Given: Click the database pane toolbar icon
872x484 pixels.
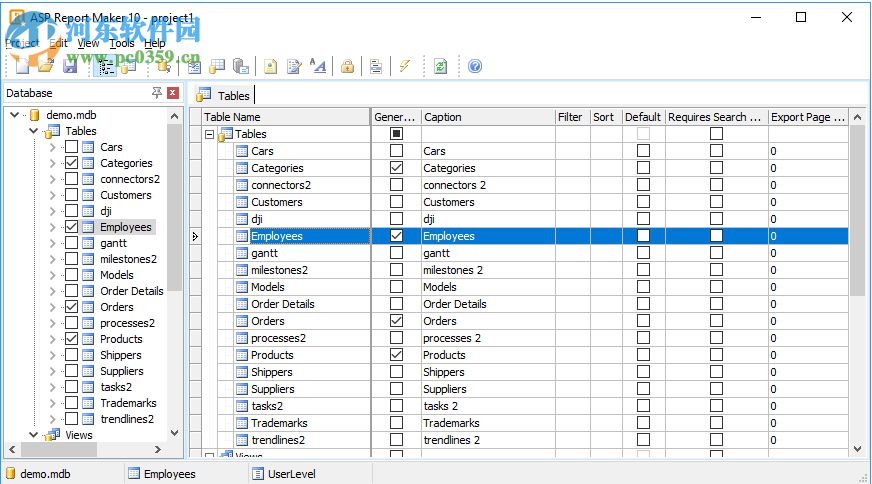Looking at the screenshot, I should point(128,66).
